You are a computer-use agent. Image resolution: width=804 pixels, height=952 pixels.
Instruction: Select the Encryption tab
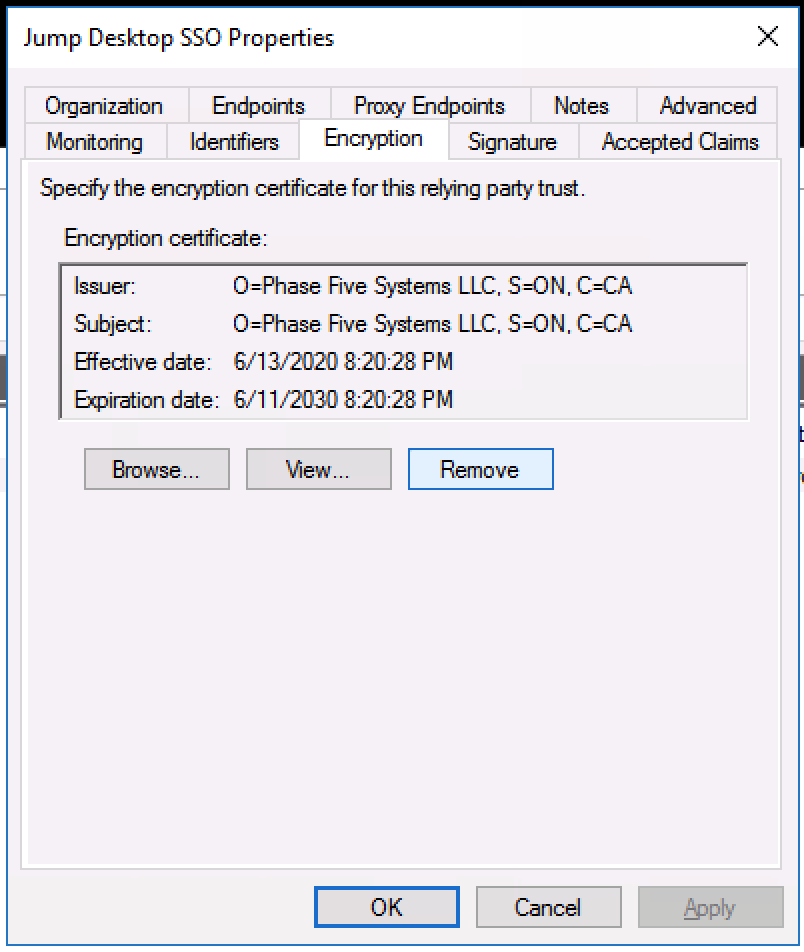click(373, 140)
